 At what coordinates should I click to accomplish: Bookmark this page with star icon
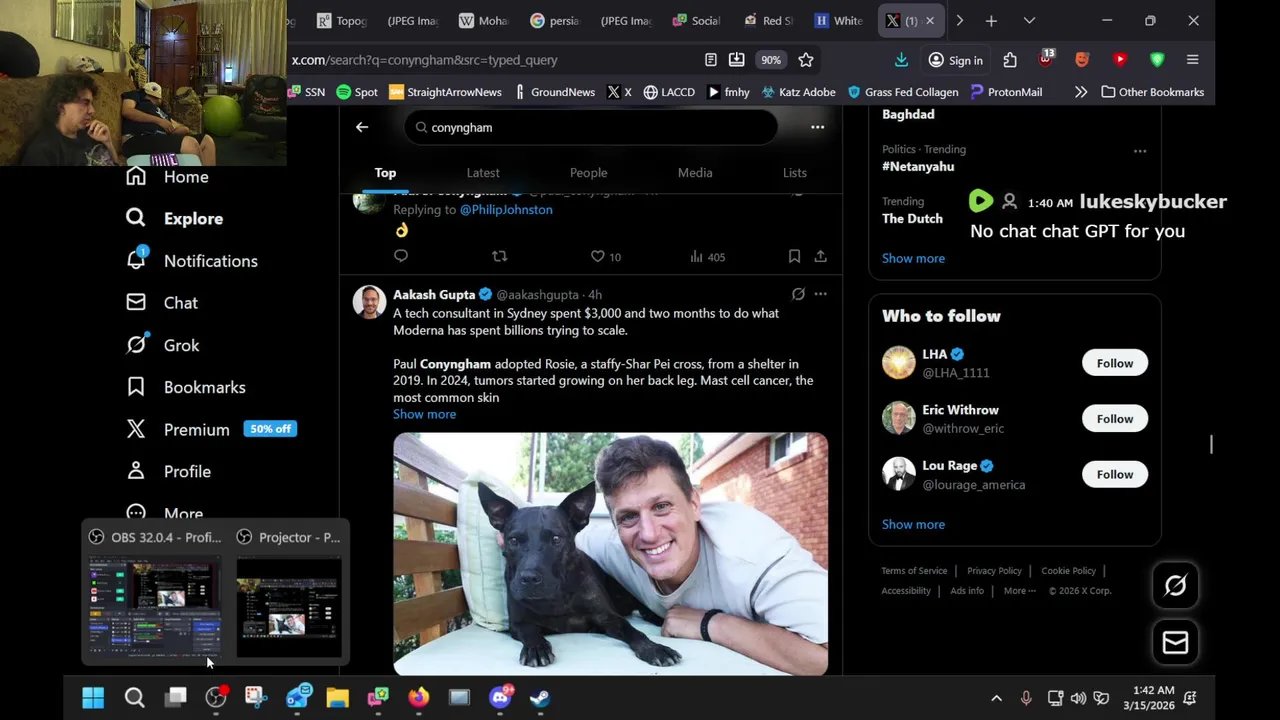point(806,60)
